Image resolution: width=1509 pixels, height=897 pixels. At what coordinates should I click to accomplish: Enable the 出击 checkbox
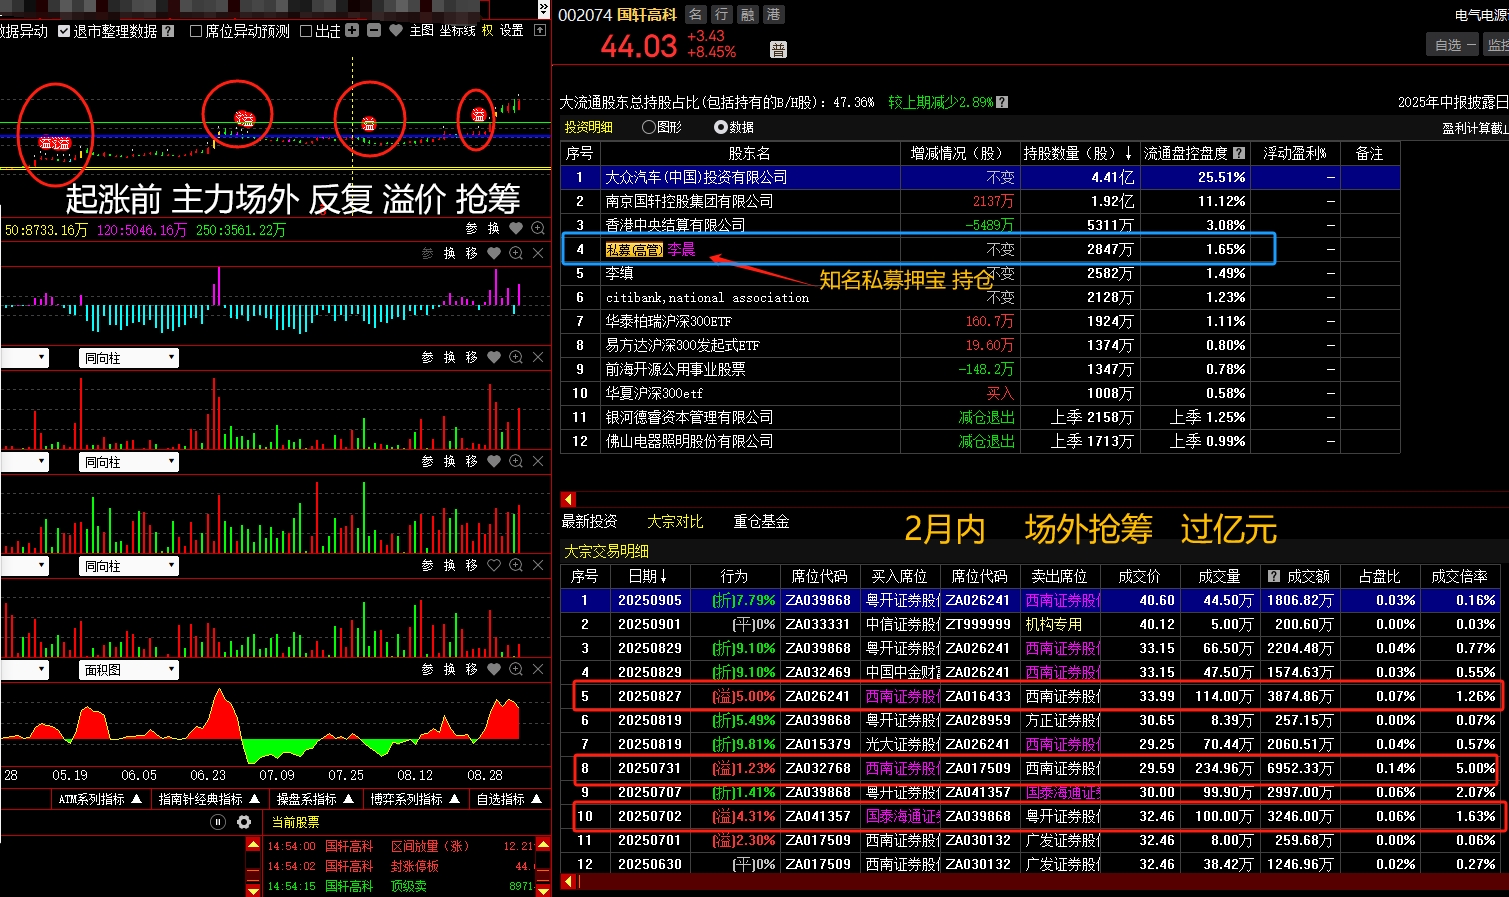(306, 31)
